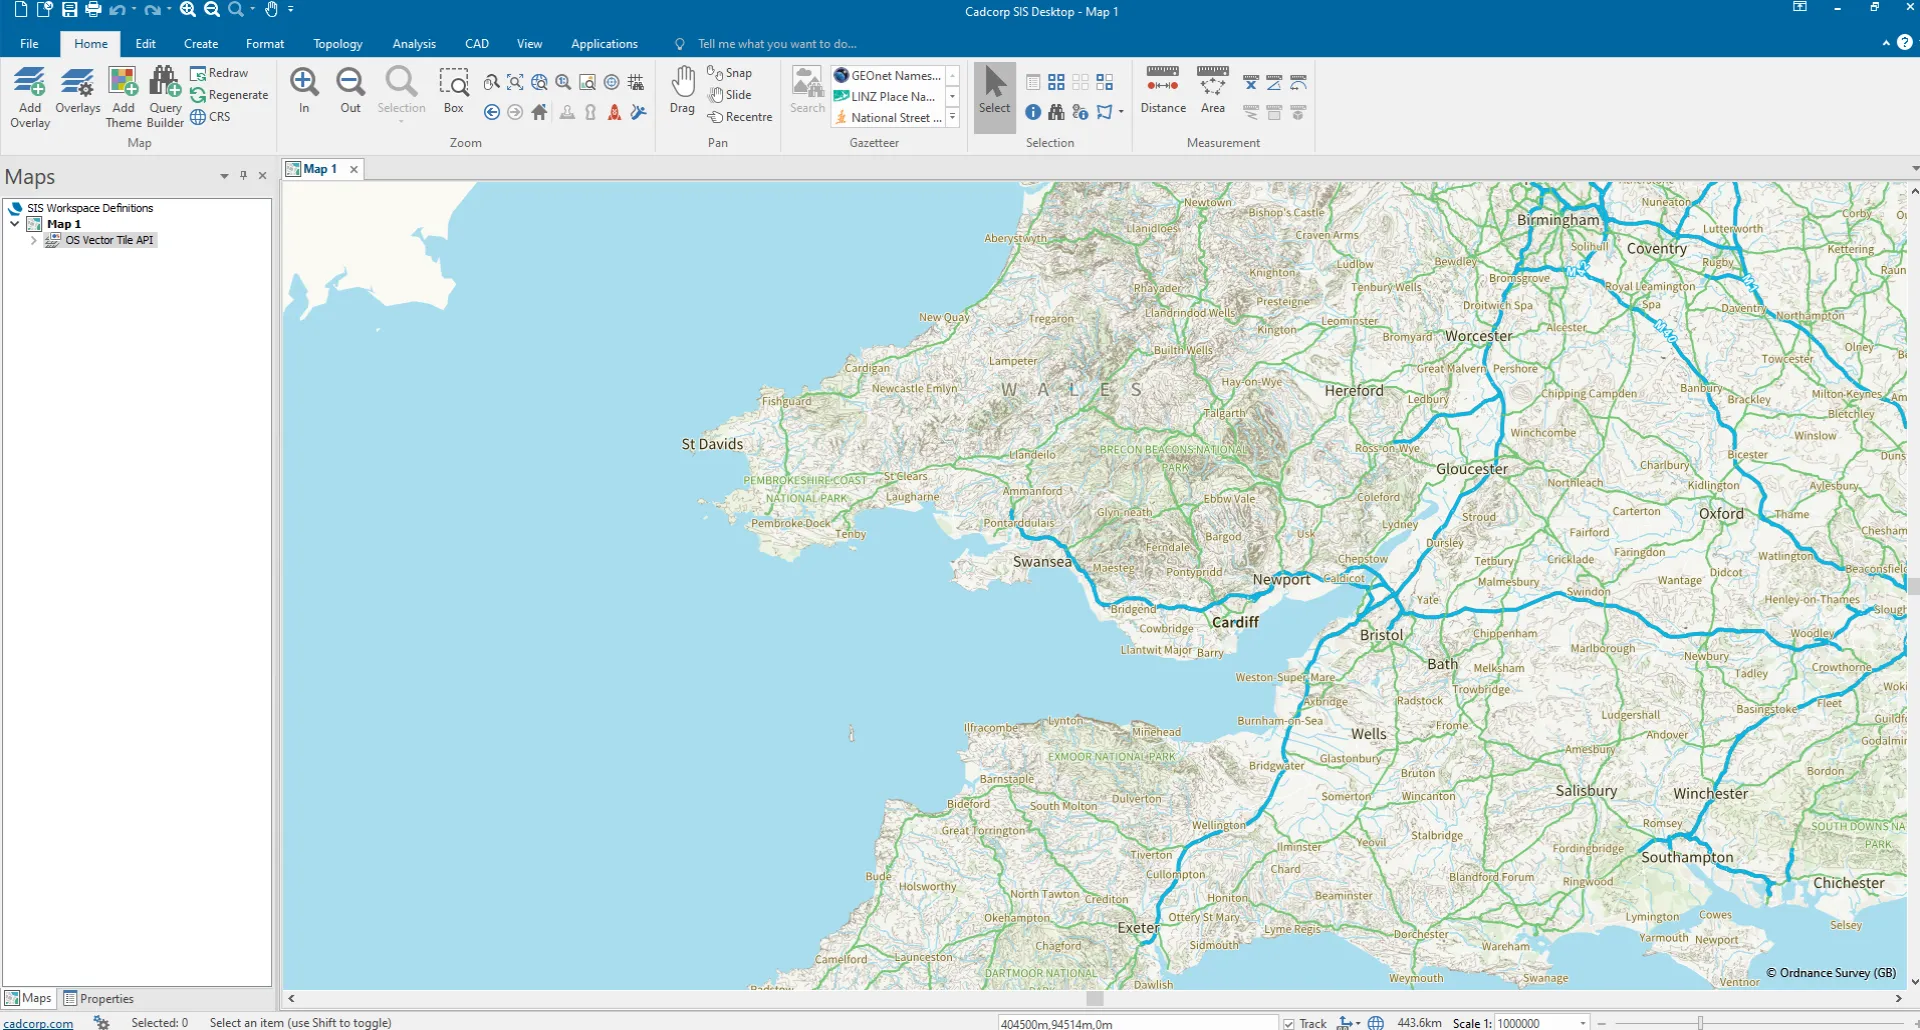
Task: Open the undo history dropdown arrow
Action: [x=134, y=10]
